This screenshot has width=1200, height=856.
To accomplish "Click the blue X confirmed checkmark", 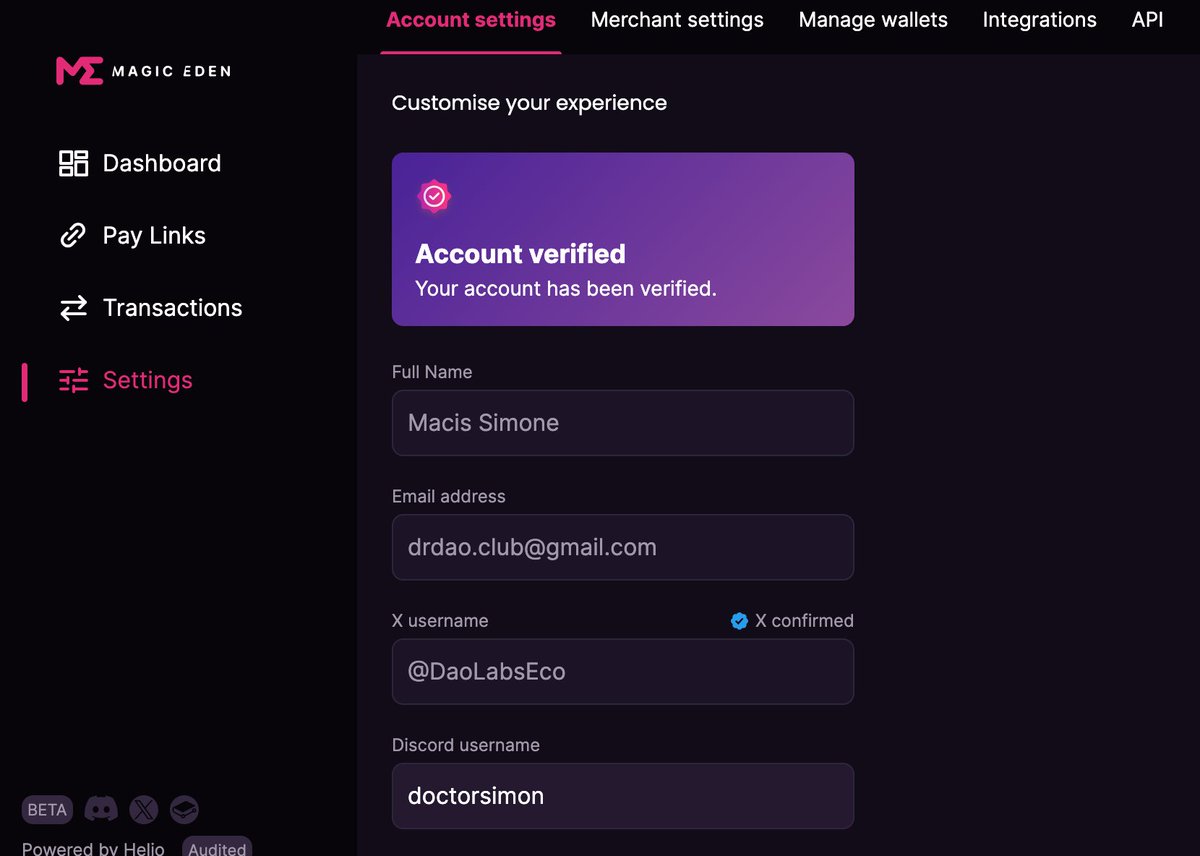I will 739,621.
